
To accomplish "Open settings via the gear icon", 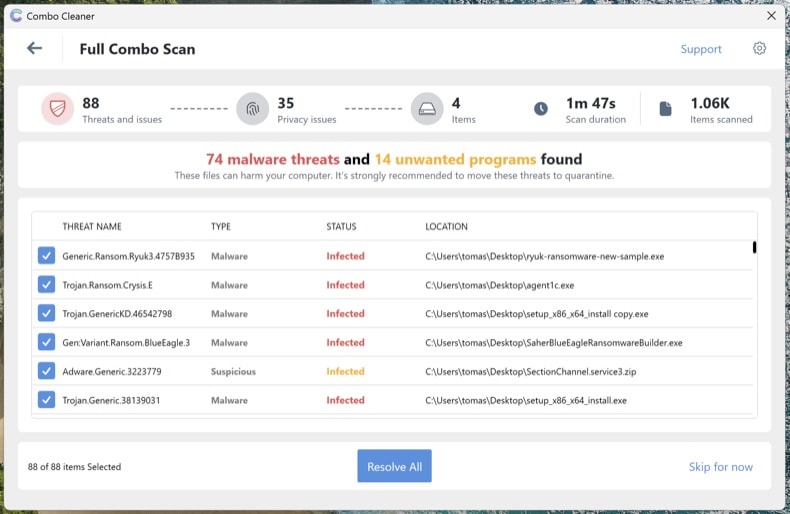I will coord(759,48).
